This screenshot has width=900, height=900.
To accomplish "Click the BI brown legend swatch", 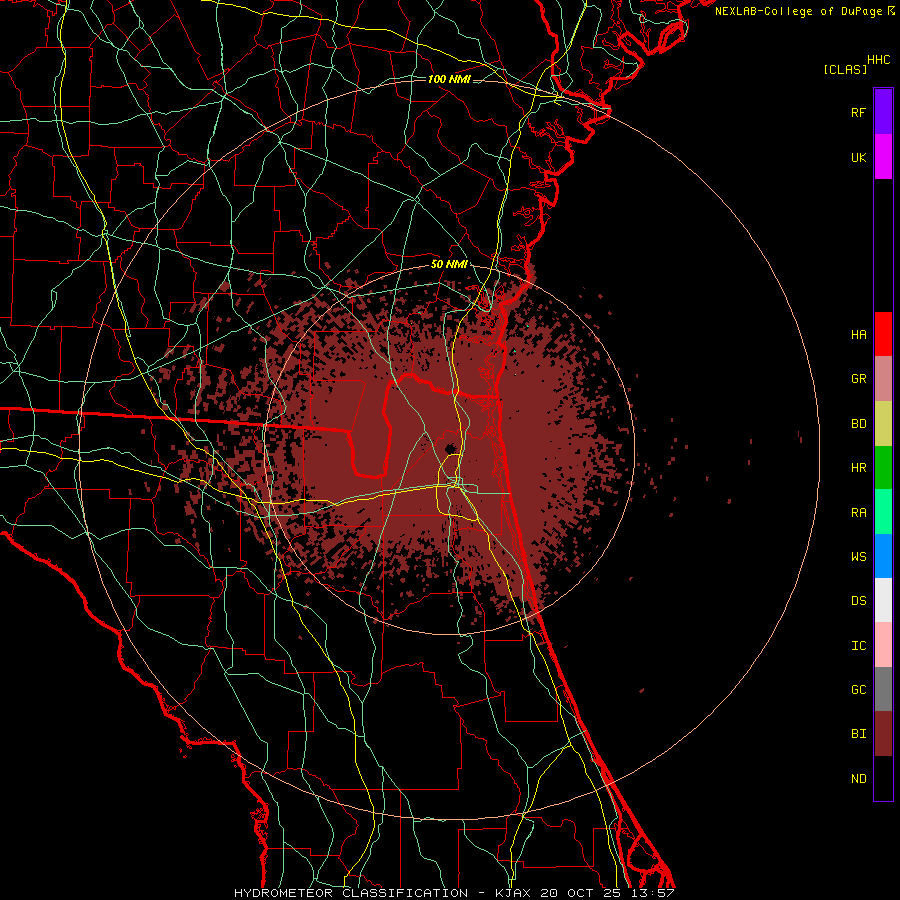I will [883, 734].
